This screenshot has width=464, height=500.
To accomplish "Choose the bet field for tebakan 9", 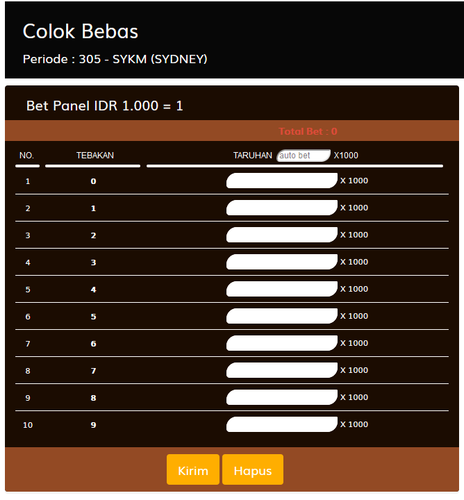I will pyautogui.click(x=282, y=424).
